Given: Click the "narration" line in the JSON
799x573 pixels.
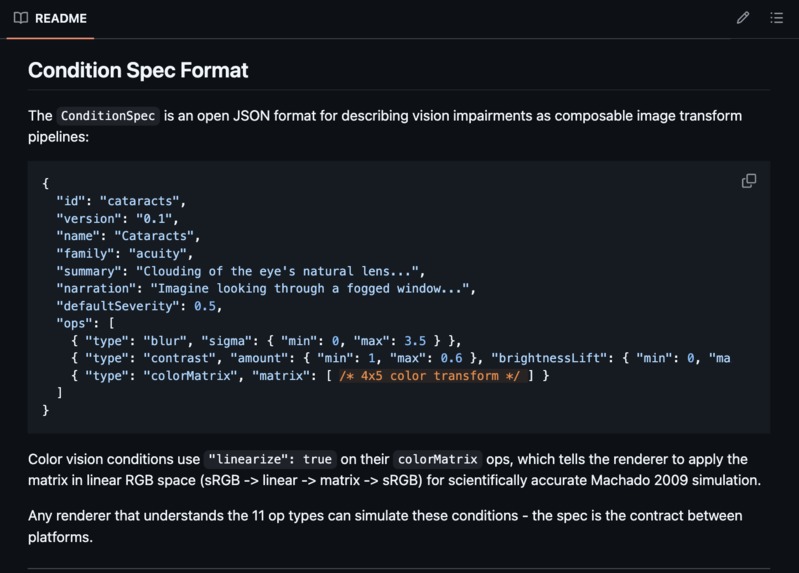Looking at the screenshot, I should [x=266, y=289].
